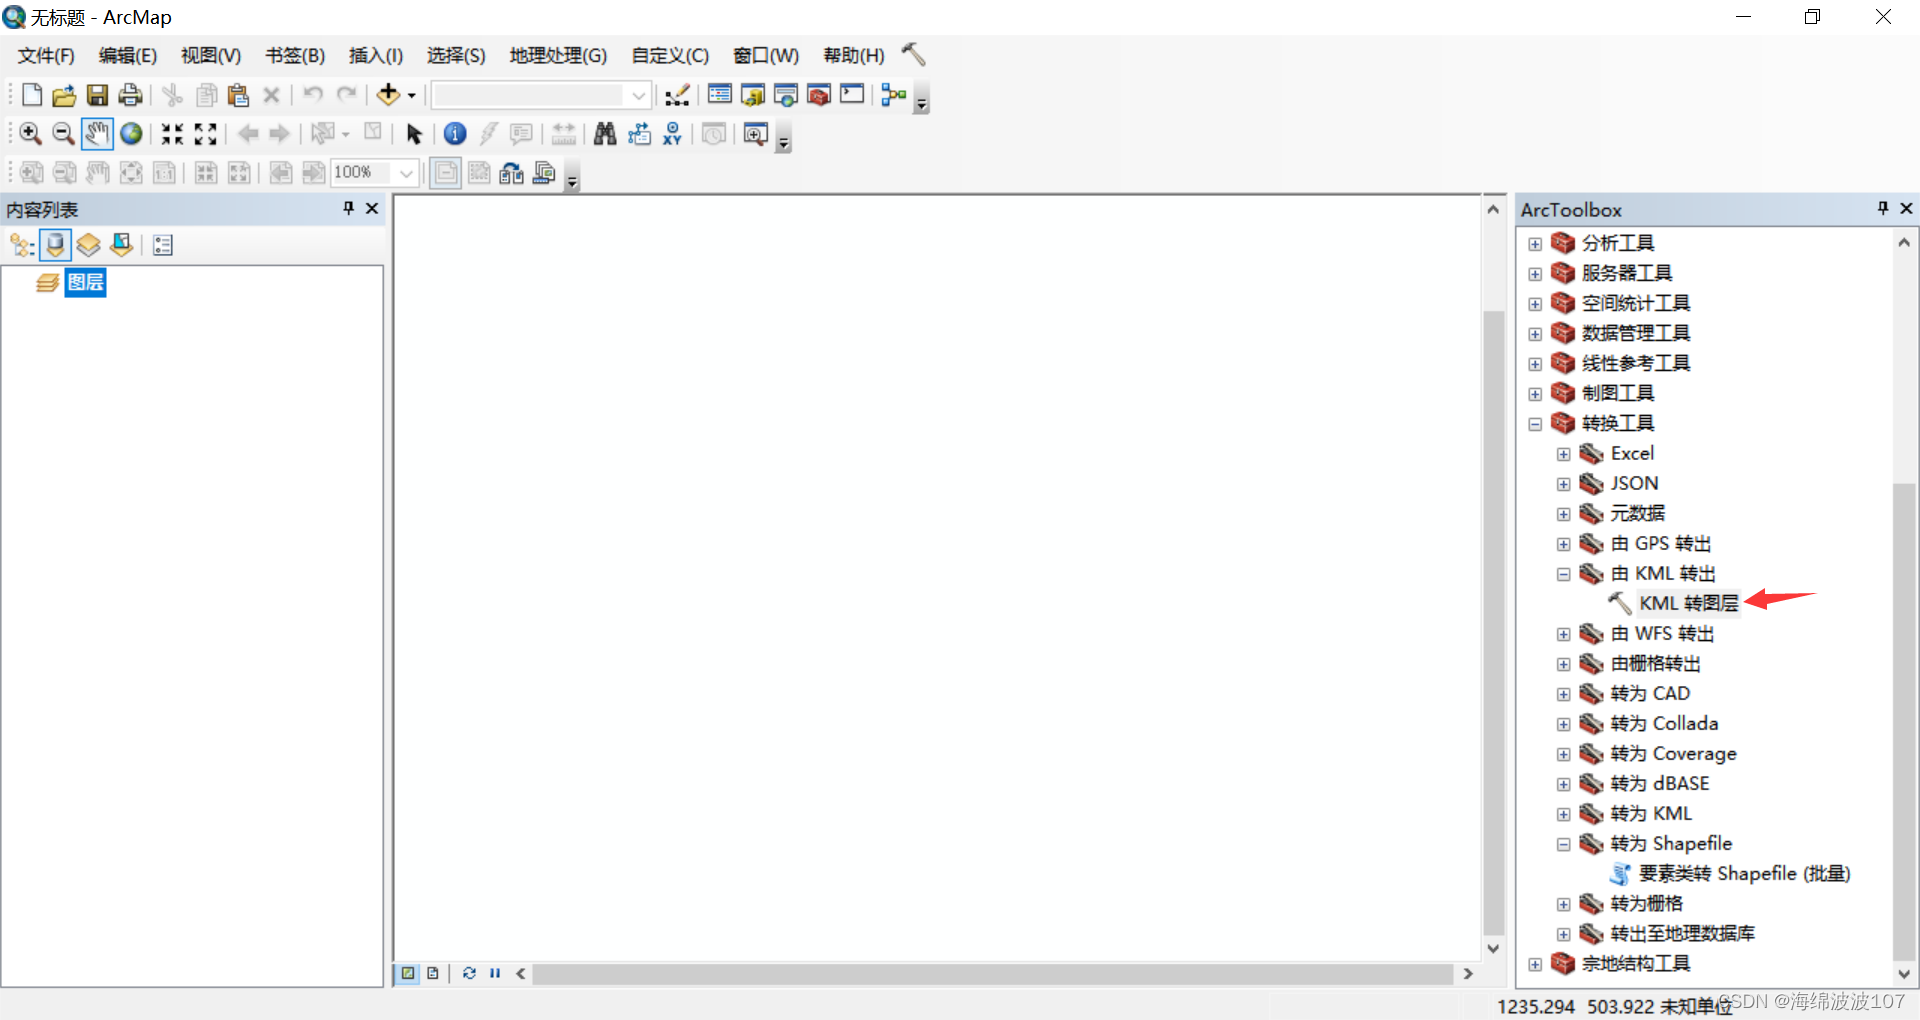List layers by source
This screenshot has height=1020, width=1920.
[x=55, y=245]
